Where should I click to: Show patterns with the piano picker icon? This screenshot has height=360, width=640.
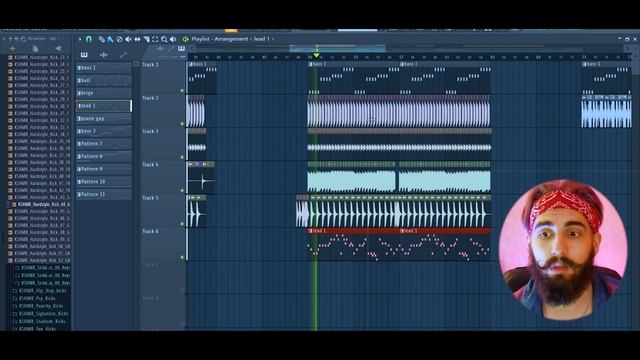pos(84,55)
